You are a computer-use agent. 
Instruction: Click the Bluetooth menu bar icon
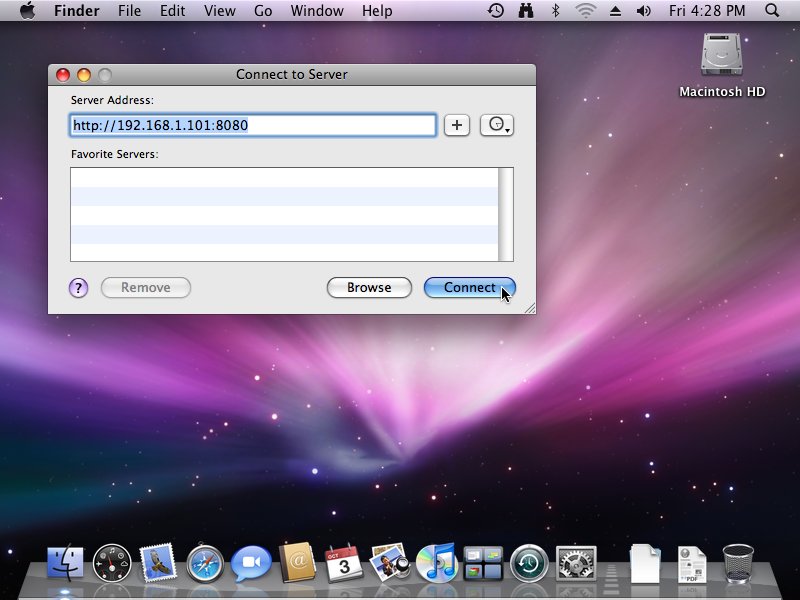pos(556,11)
